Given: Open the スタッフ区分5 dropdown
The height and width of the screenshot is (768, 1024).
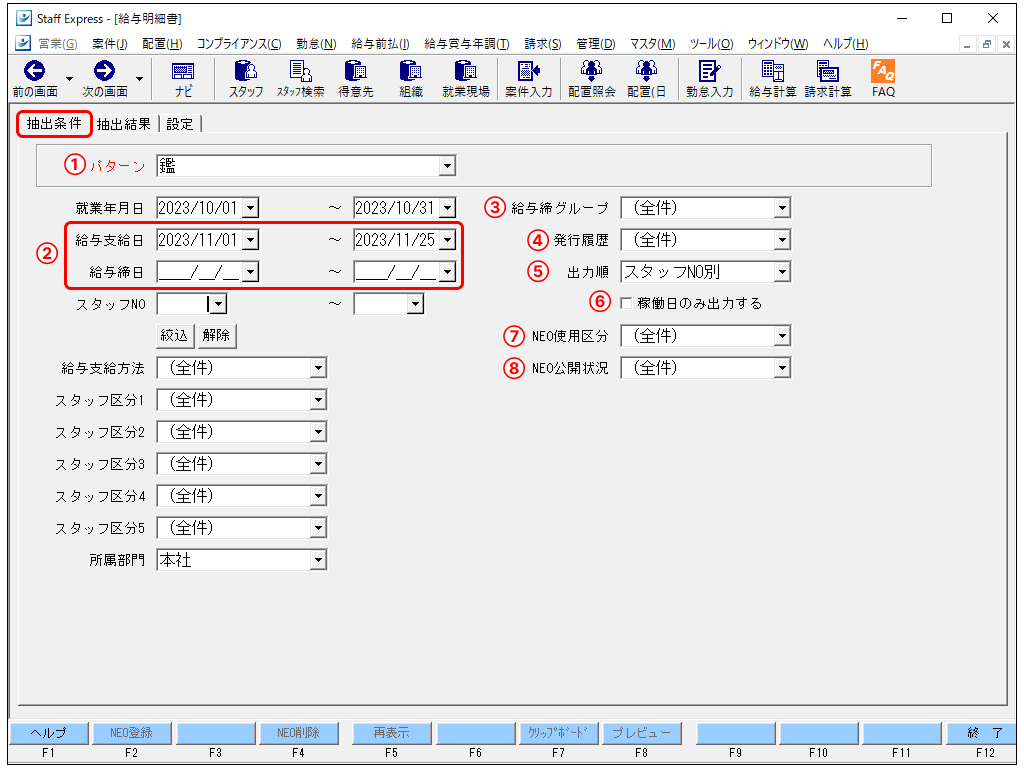Looking at the screenshot, I should (x=318, y=528).
